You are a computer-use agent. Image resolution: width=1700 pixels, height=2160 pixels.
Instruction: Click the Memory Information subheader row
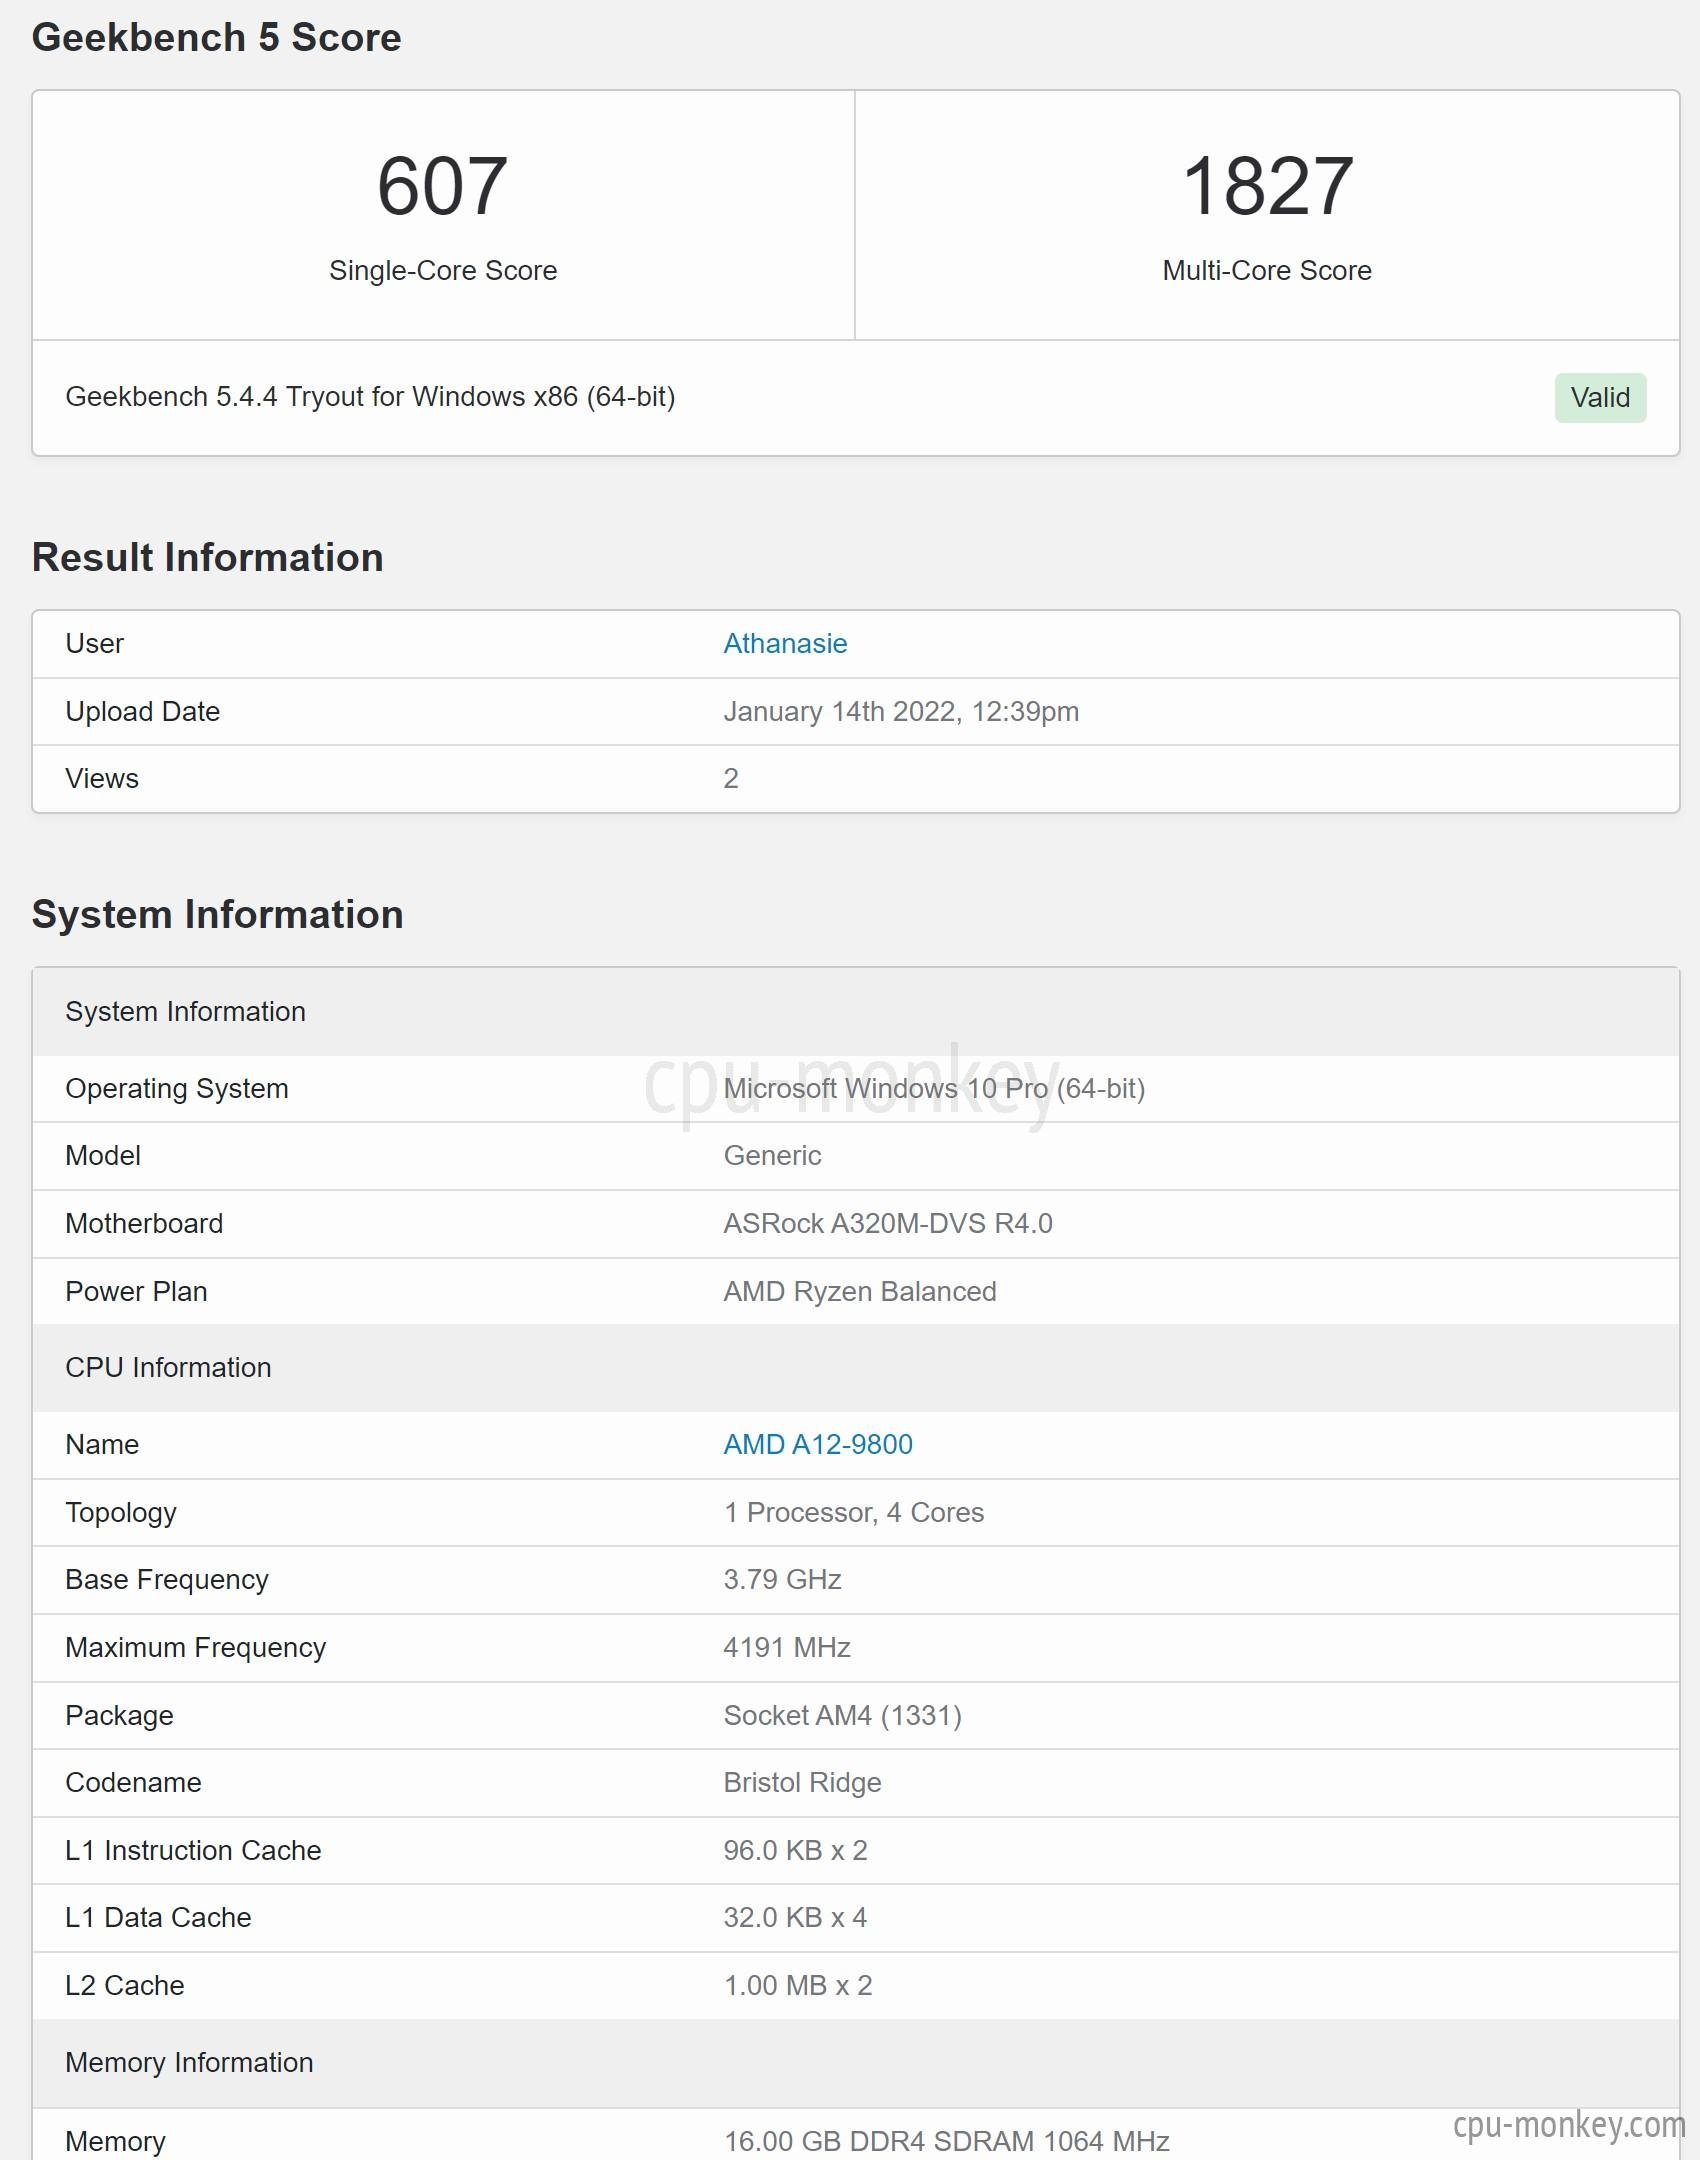click(x=856, y=2063)
